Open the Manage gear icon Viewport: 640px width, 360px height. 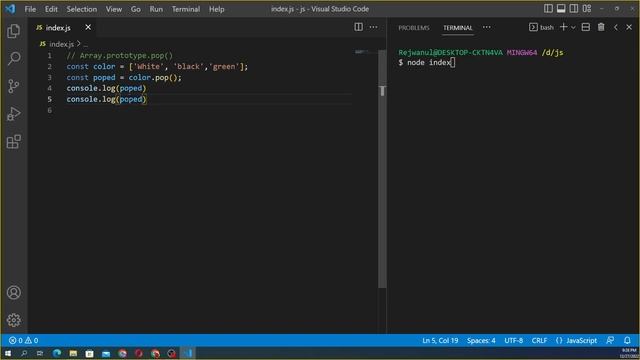pos(13,320)
